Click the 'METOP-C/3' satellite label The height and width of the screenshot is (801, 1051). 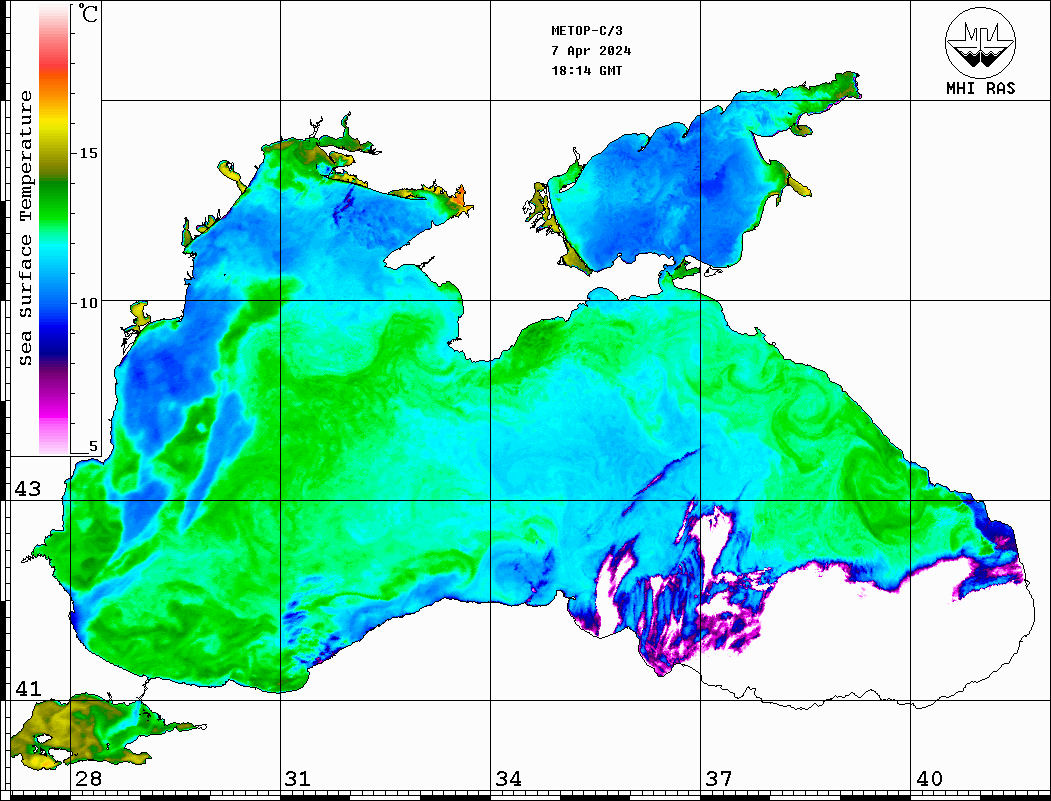pyautogui.click(x=586, y=31)
